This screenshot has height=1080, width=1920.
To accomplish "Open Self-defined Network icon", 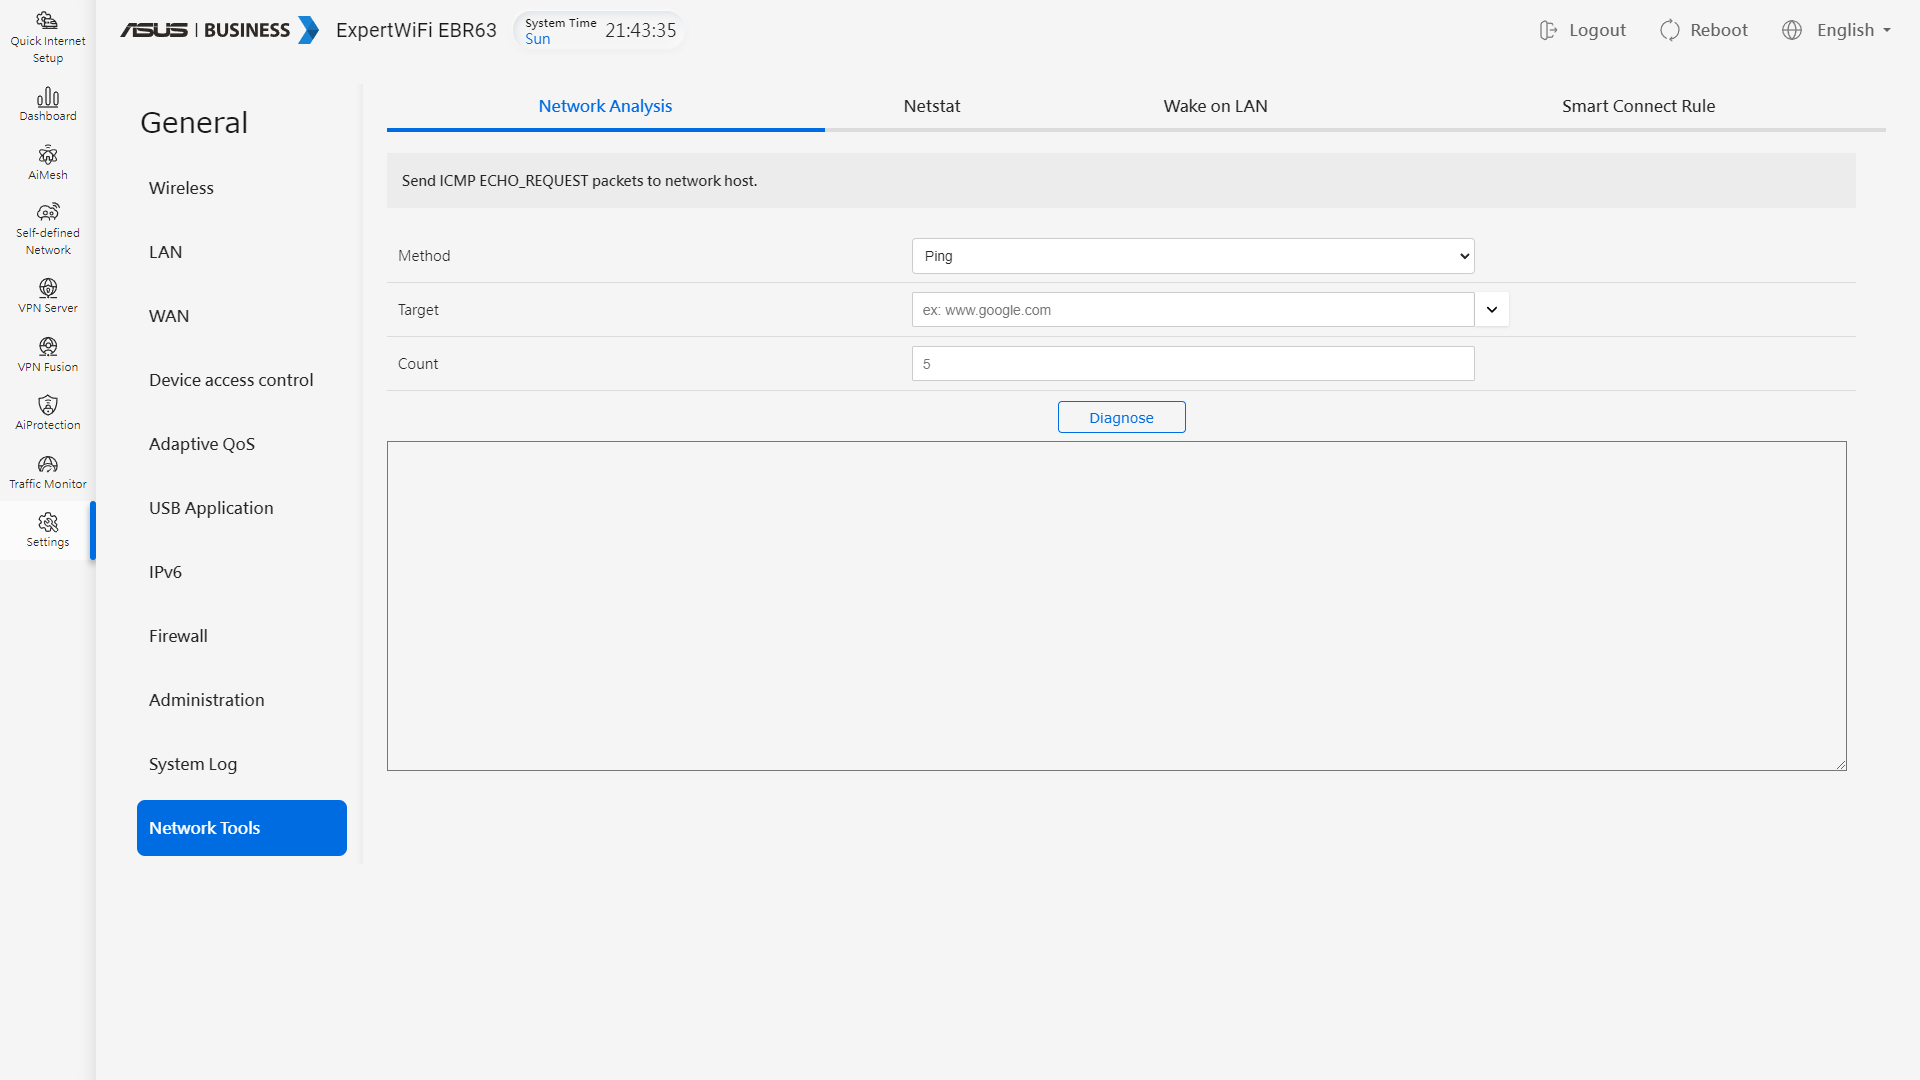I will [x=47, y=213].
